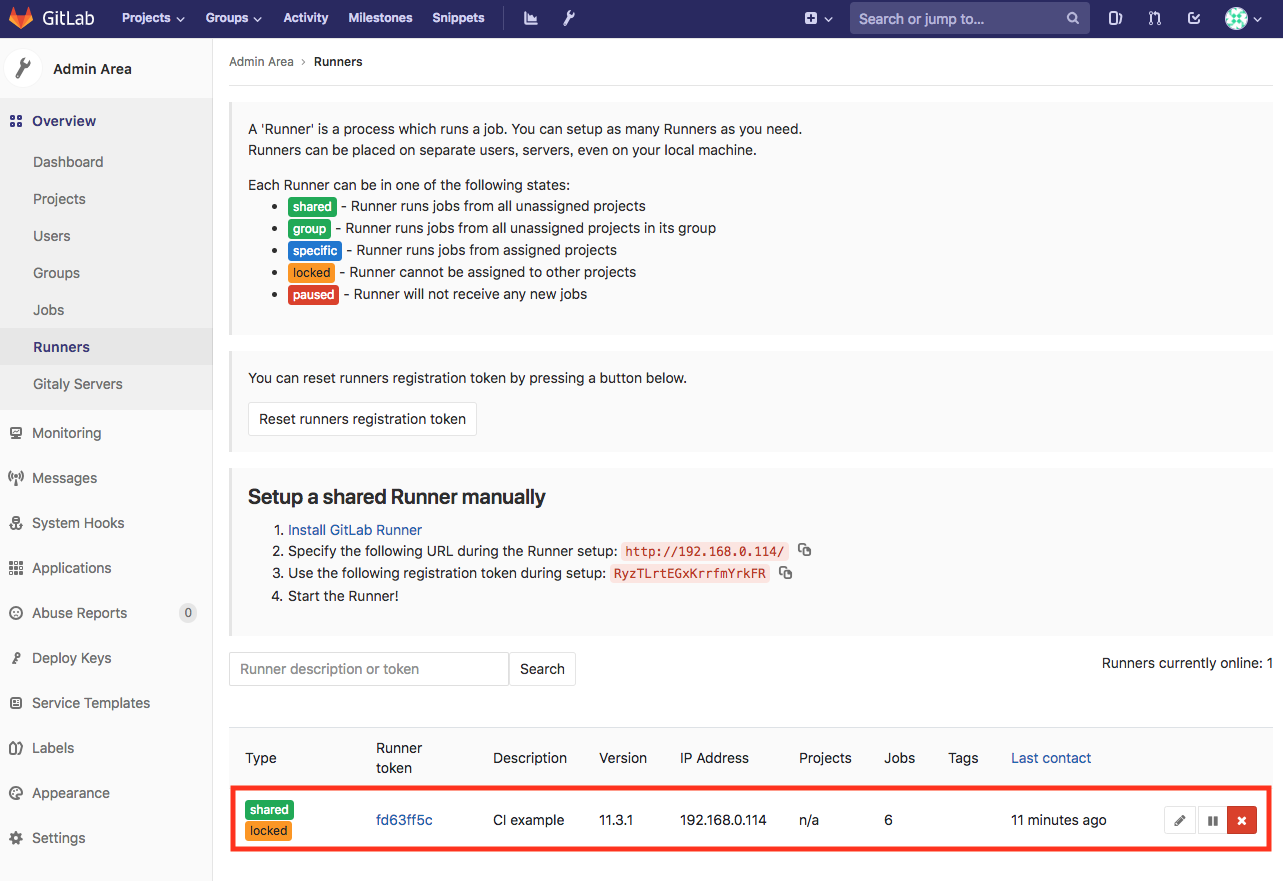
Task: Pause the CI example runner
Action: 1212,819
